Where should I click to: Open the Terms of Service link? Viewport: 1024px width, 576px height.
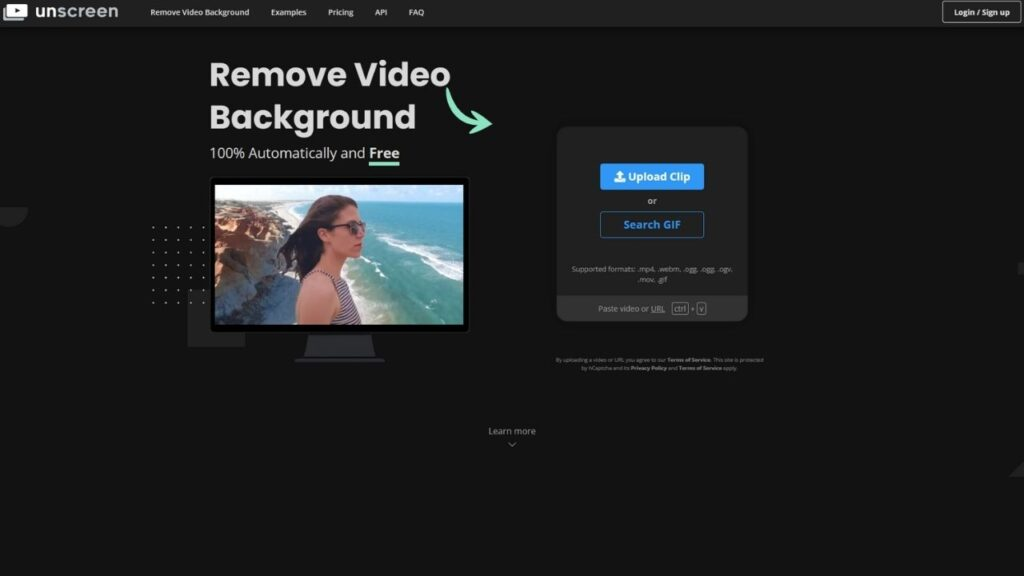689,359
